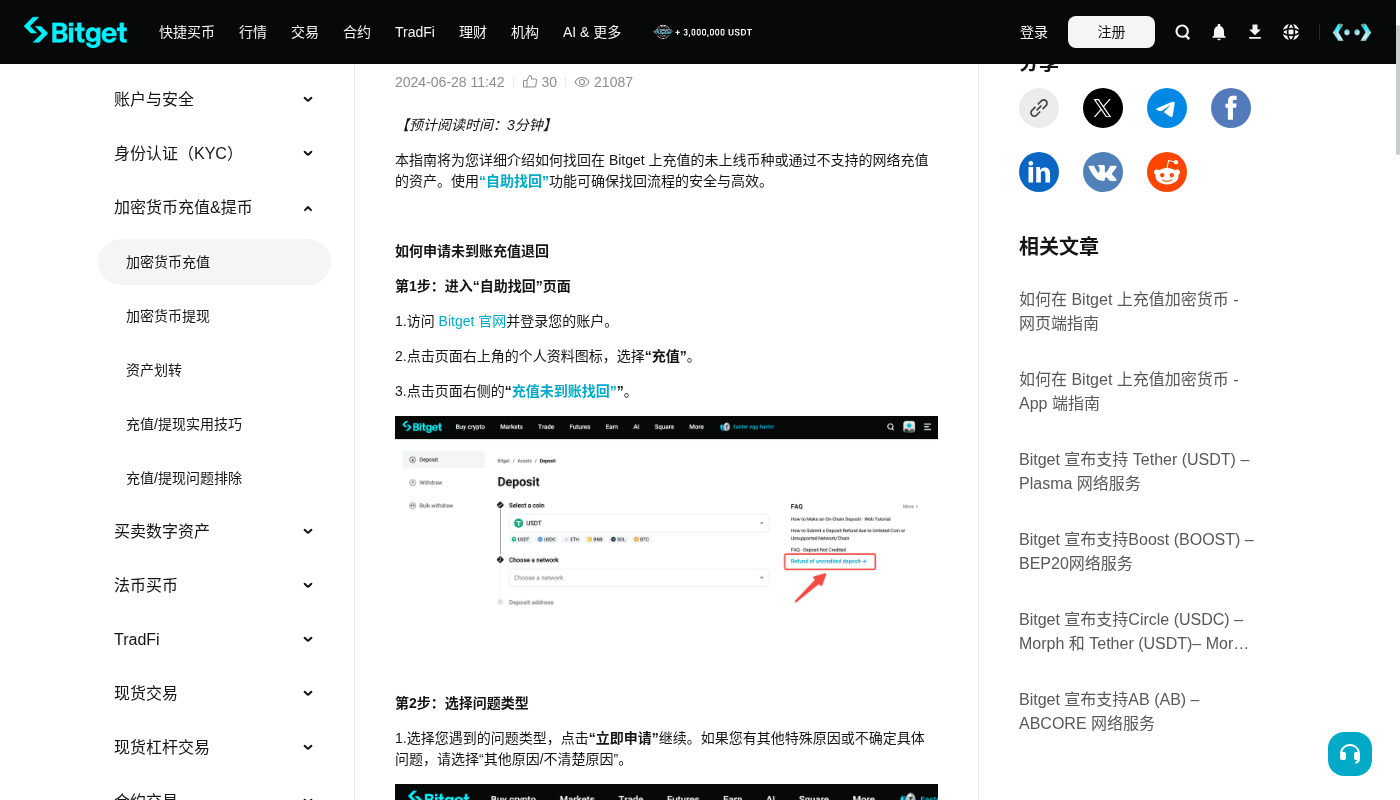
Task: Open the customer support headset button
Action: coord(1350,754)
